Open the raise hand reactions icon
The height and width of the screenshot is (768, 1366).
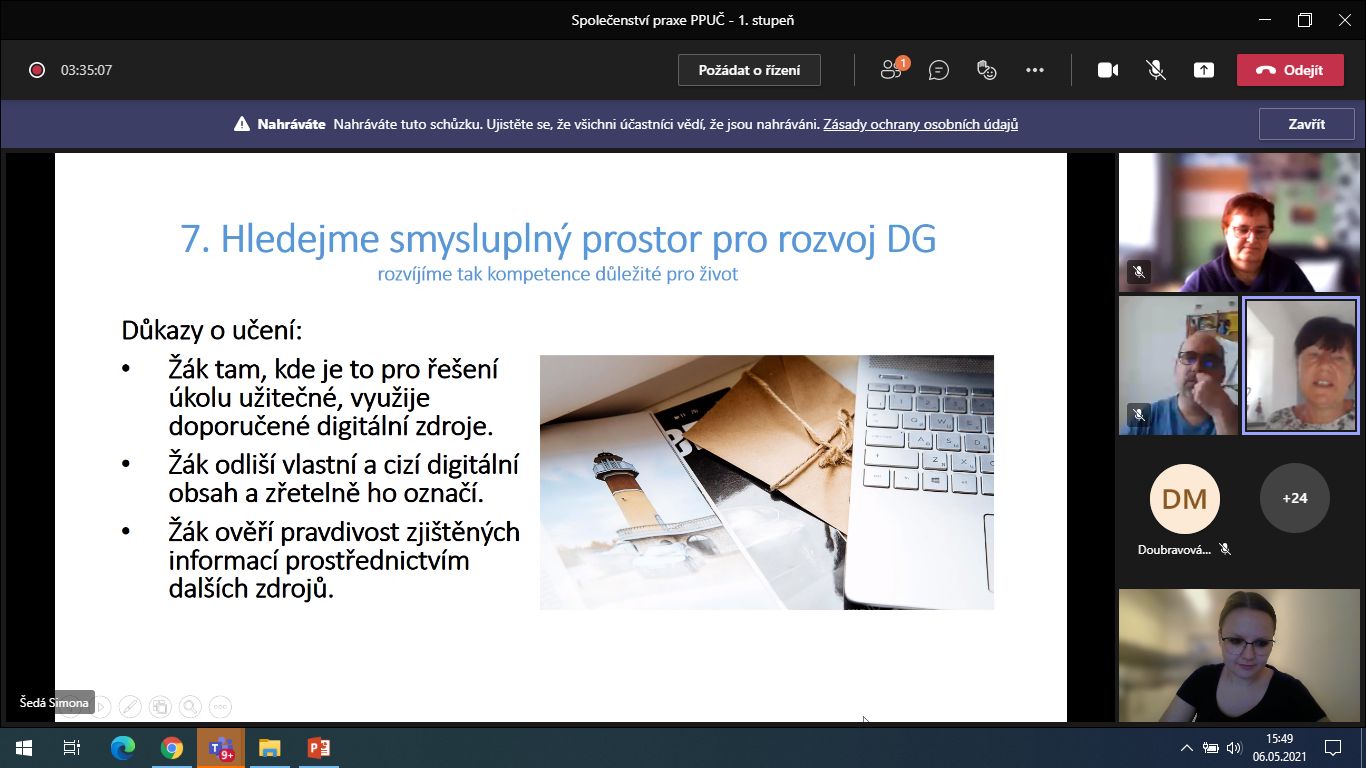(x=987, y=70)
